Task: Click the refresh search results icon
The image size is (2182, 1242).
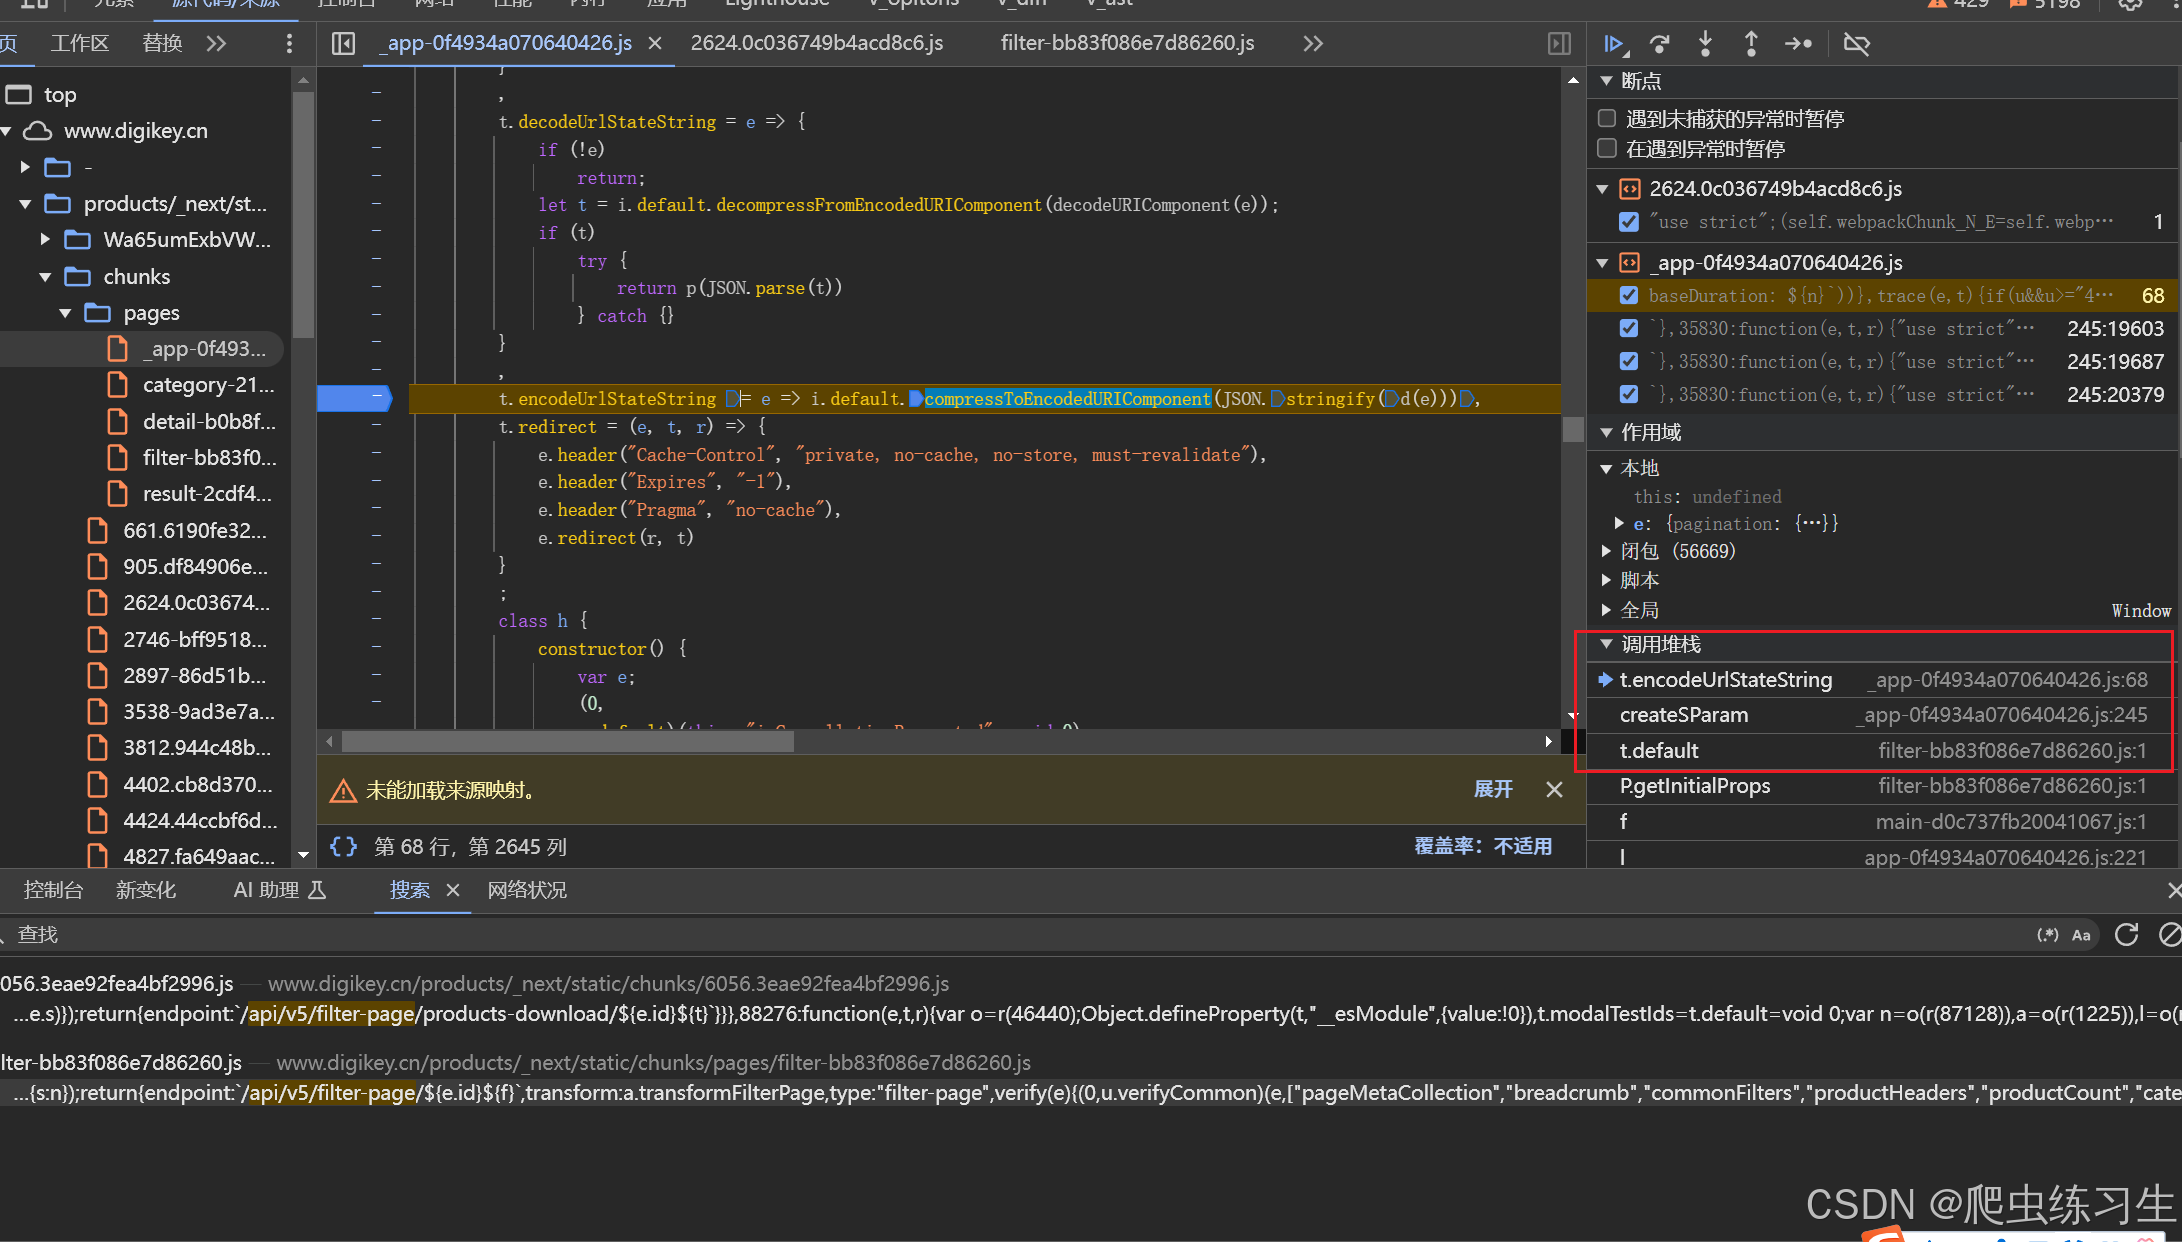Action: (2126, 934)
